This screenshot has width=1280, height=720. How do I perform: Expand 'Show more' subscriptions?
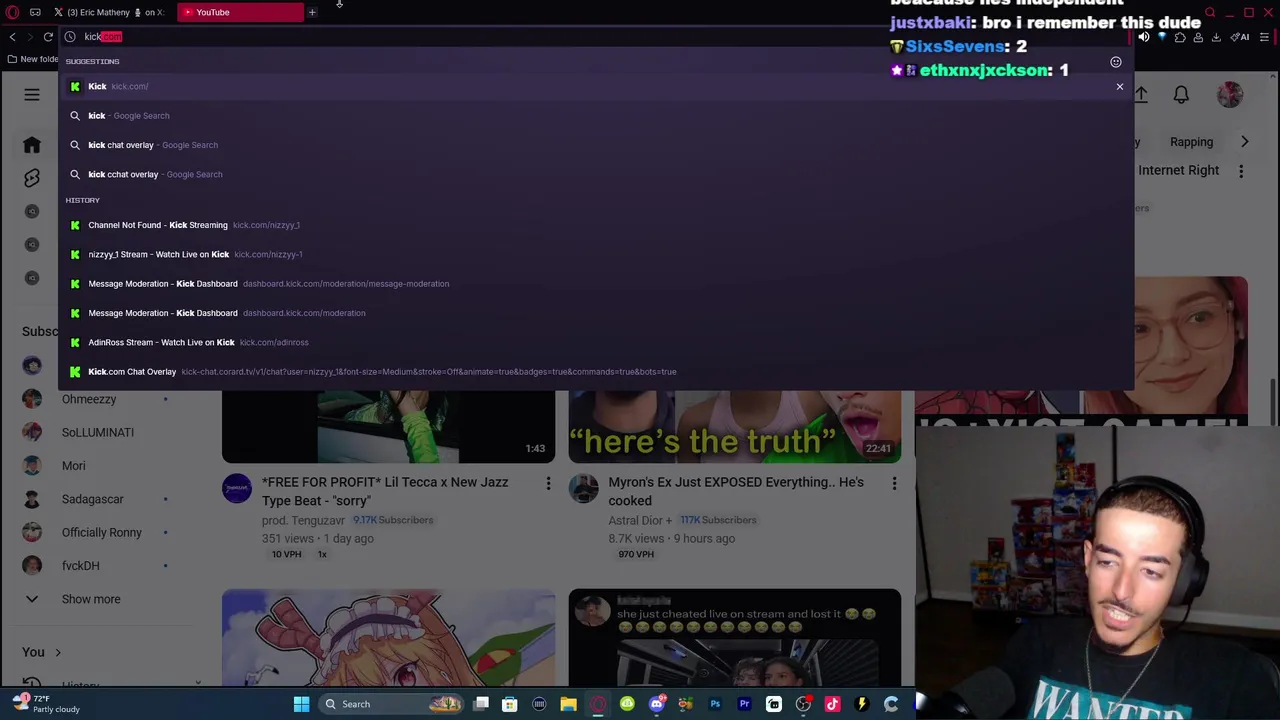pos(90,599)
